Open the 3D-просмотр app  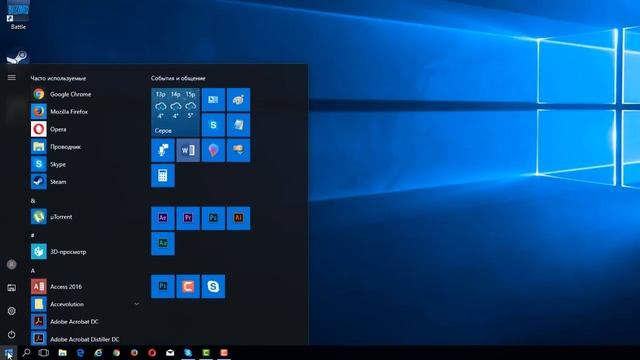coord(84,252)
